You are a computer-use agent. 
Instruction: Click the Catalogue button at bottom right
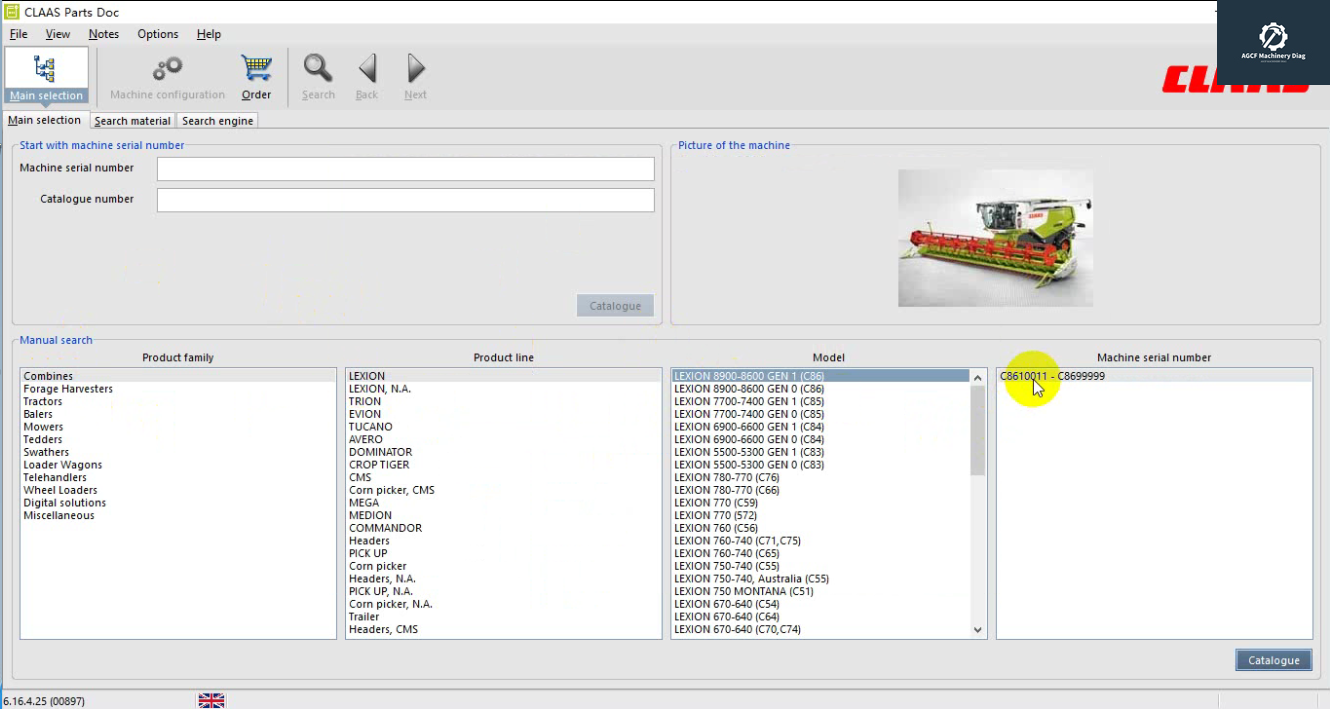(x=1273, y=660)
